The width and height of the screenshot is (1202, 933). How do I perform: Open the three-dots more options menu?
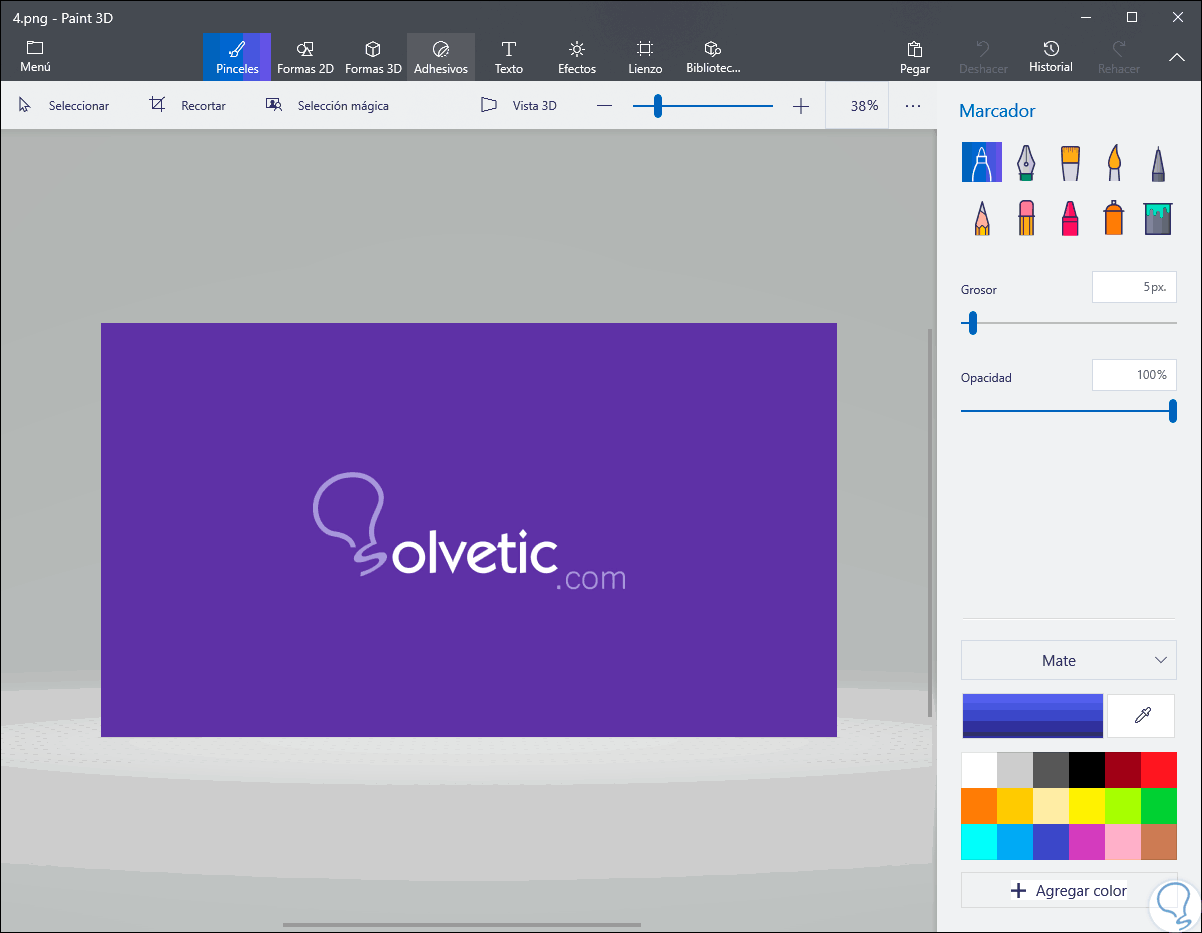pyautogui.click(x=912, y=105)
